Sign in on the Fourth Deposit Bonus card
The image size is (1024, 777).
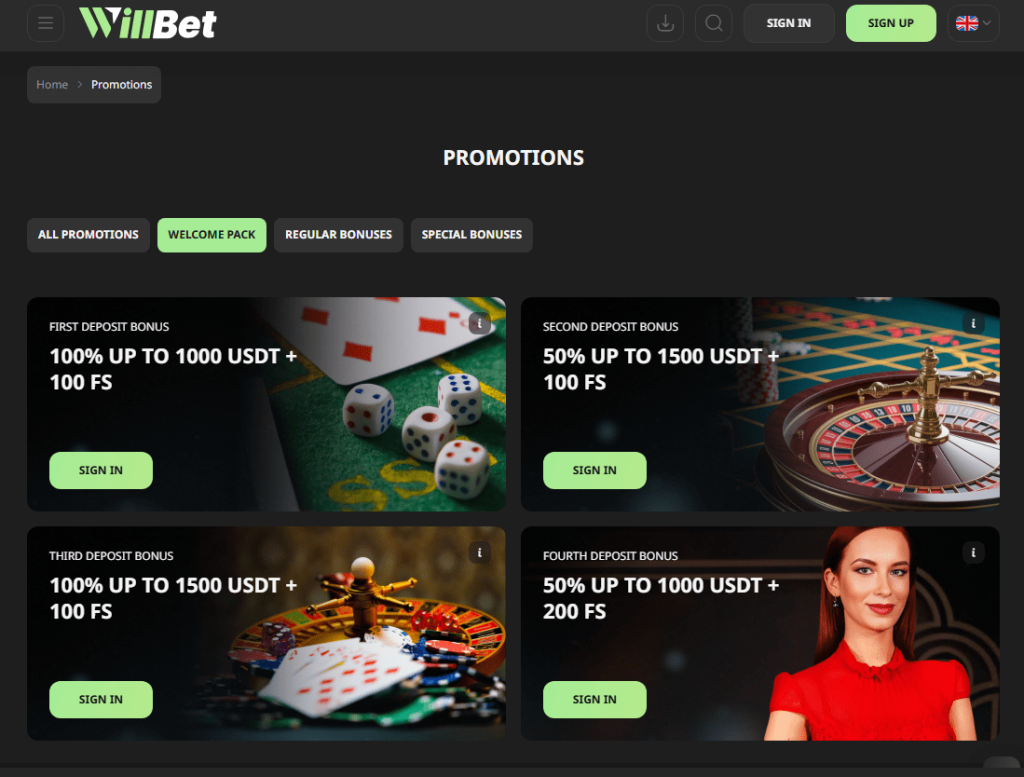coord(595,699)
